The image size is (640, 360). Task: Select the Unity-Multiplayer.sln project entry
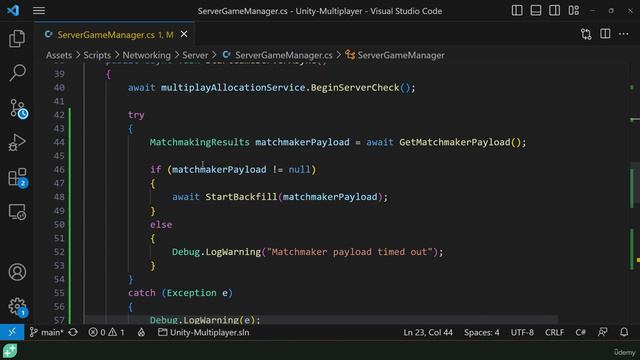point(204,332)
